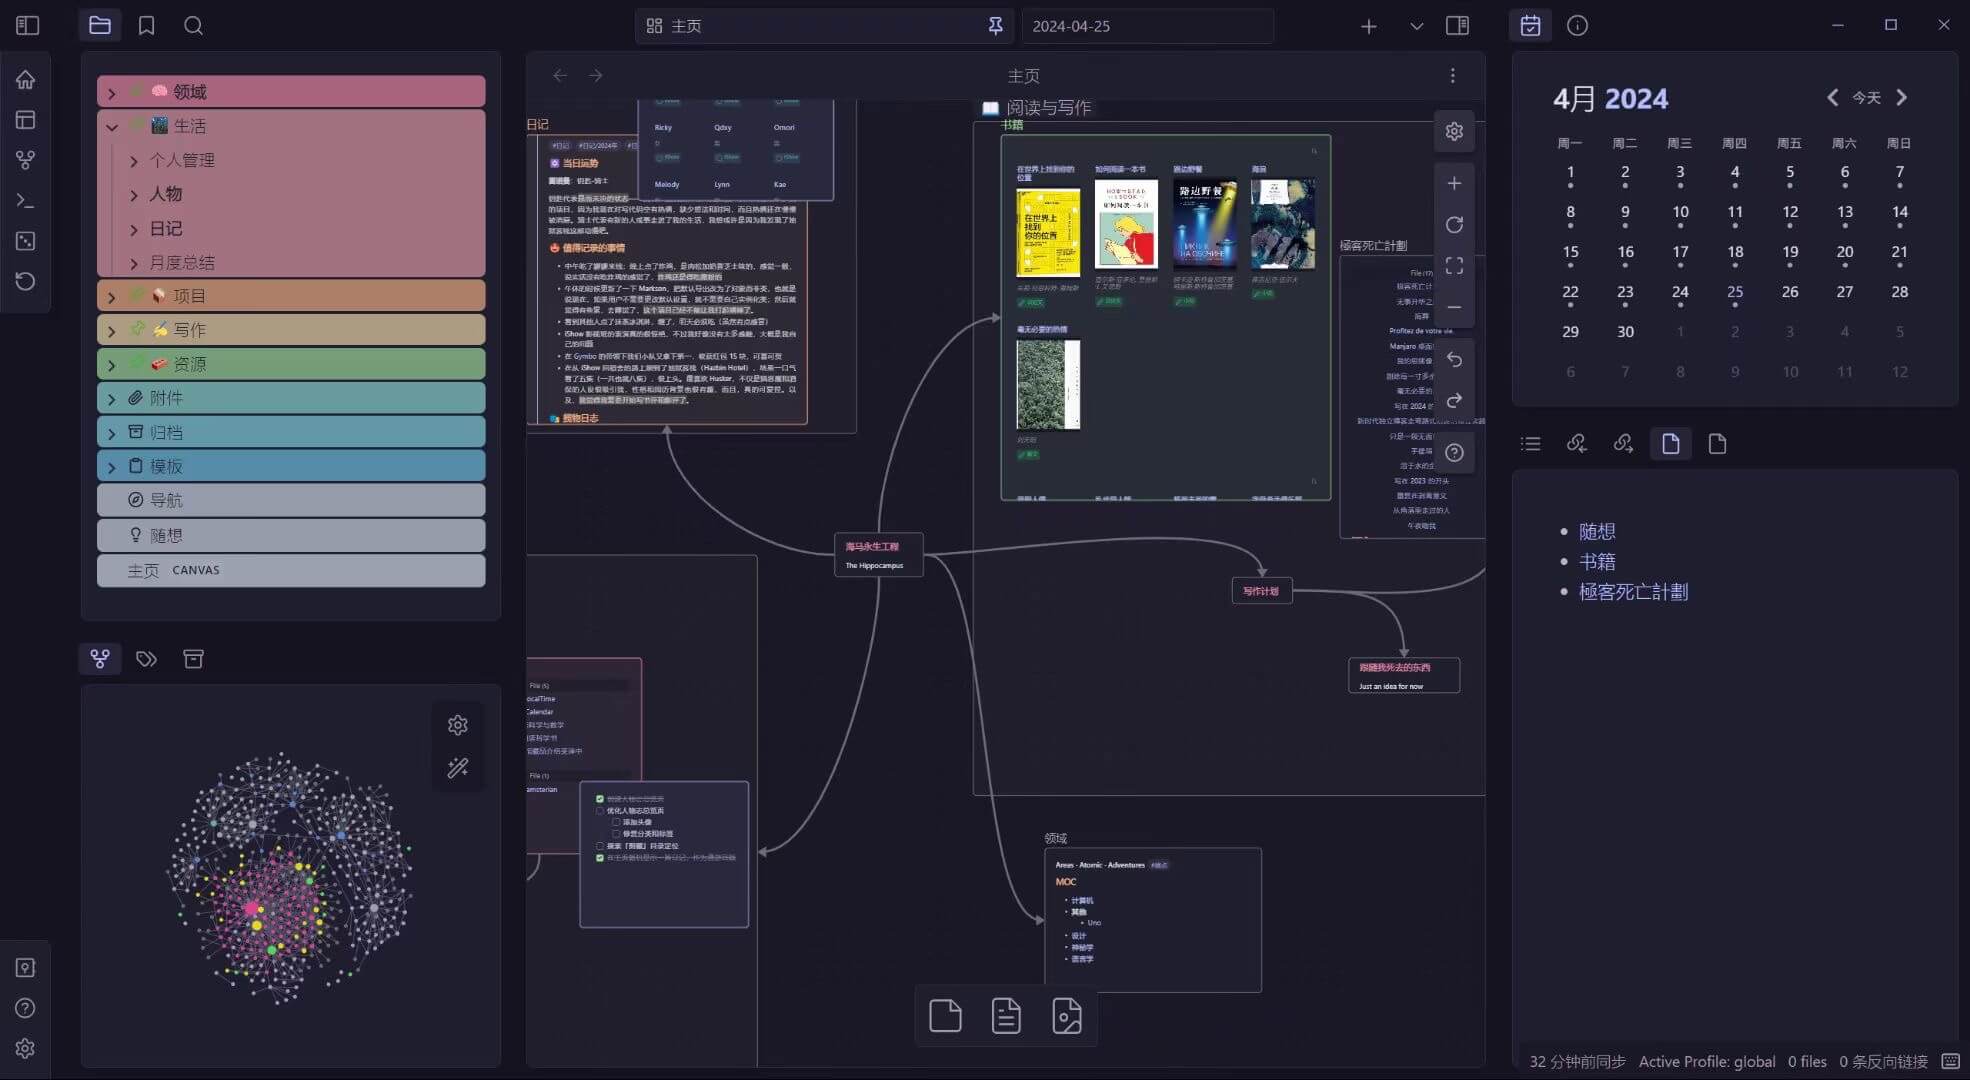This screenshot has height=1080, width=1970.
Task: Click the 今天 button in calendar
Action: (1867, 98)
